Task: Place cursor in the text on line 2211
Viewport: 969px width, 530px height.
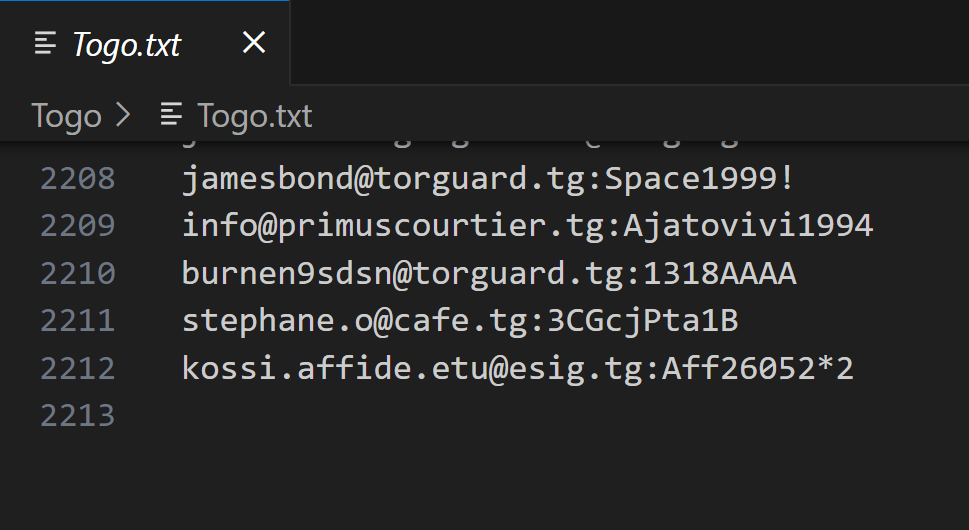Action: pos(459,320)
